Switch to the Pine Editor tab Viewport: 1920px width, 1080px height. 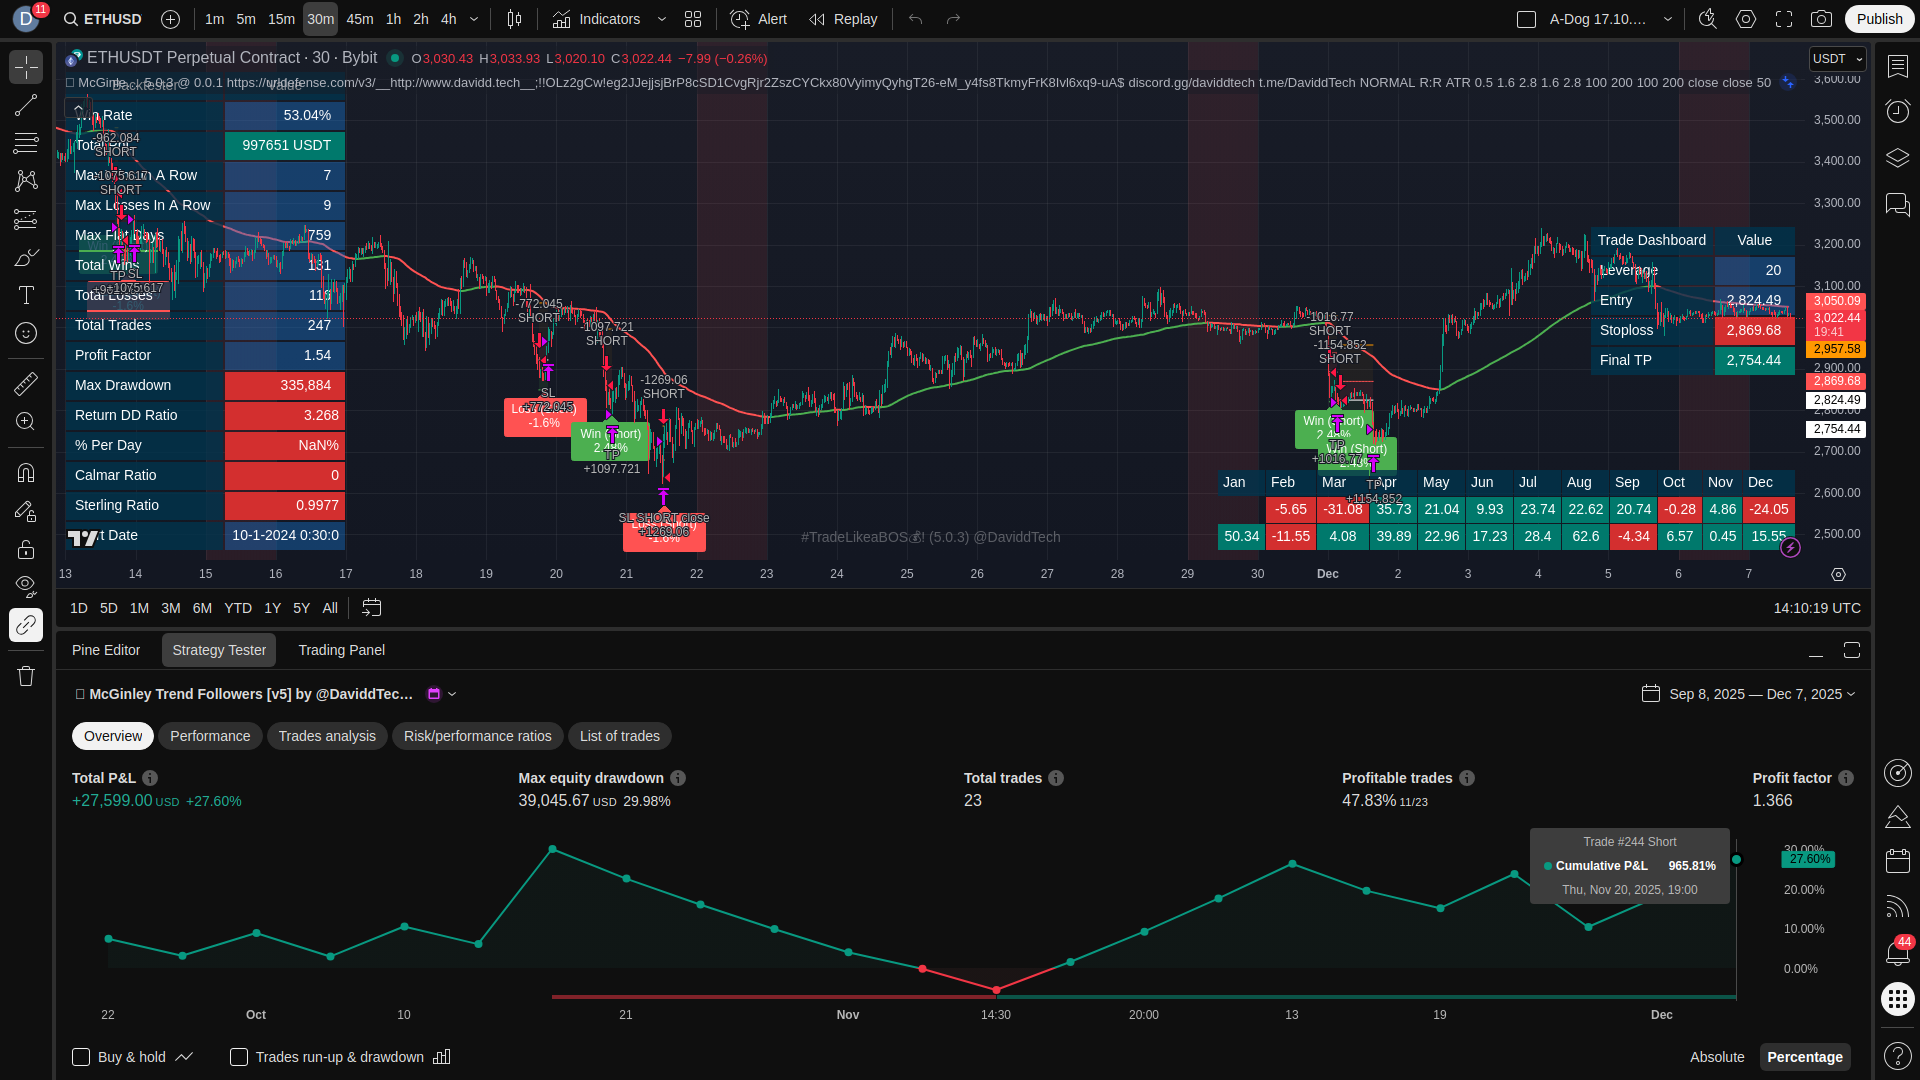[106, 650]
